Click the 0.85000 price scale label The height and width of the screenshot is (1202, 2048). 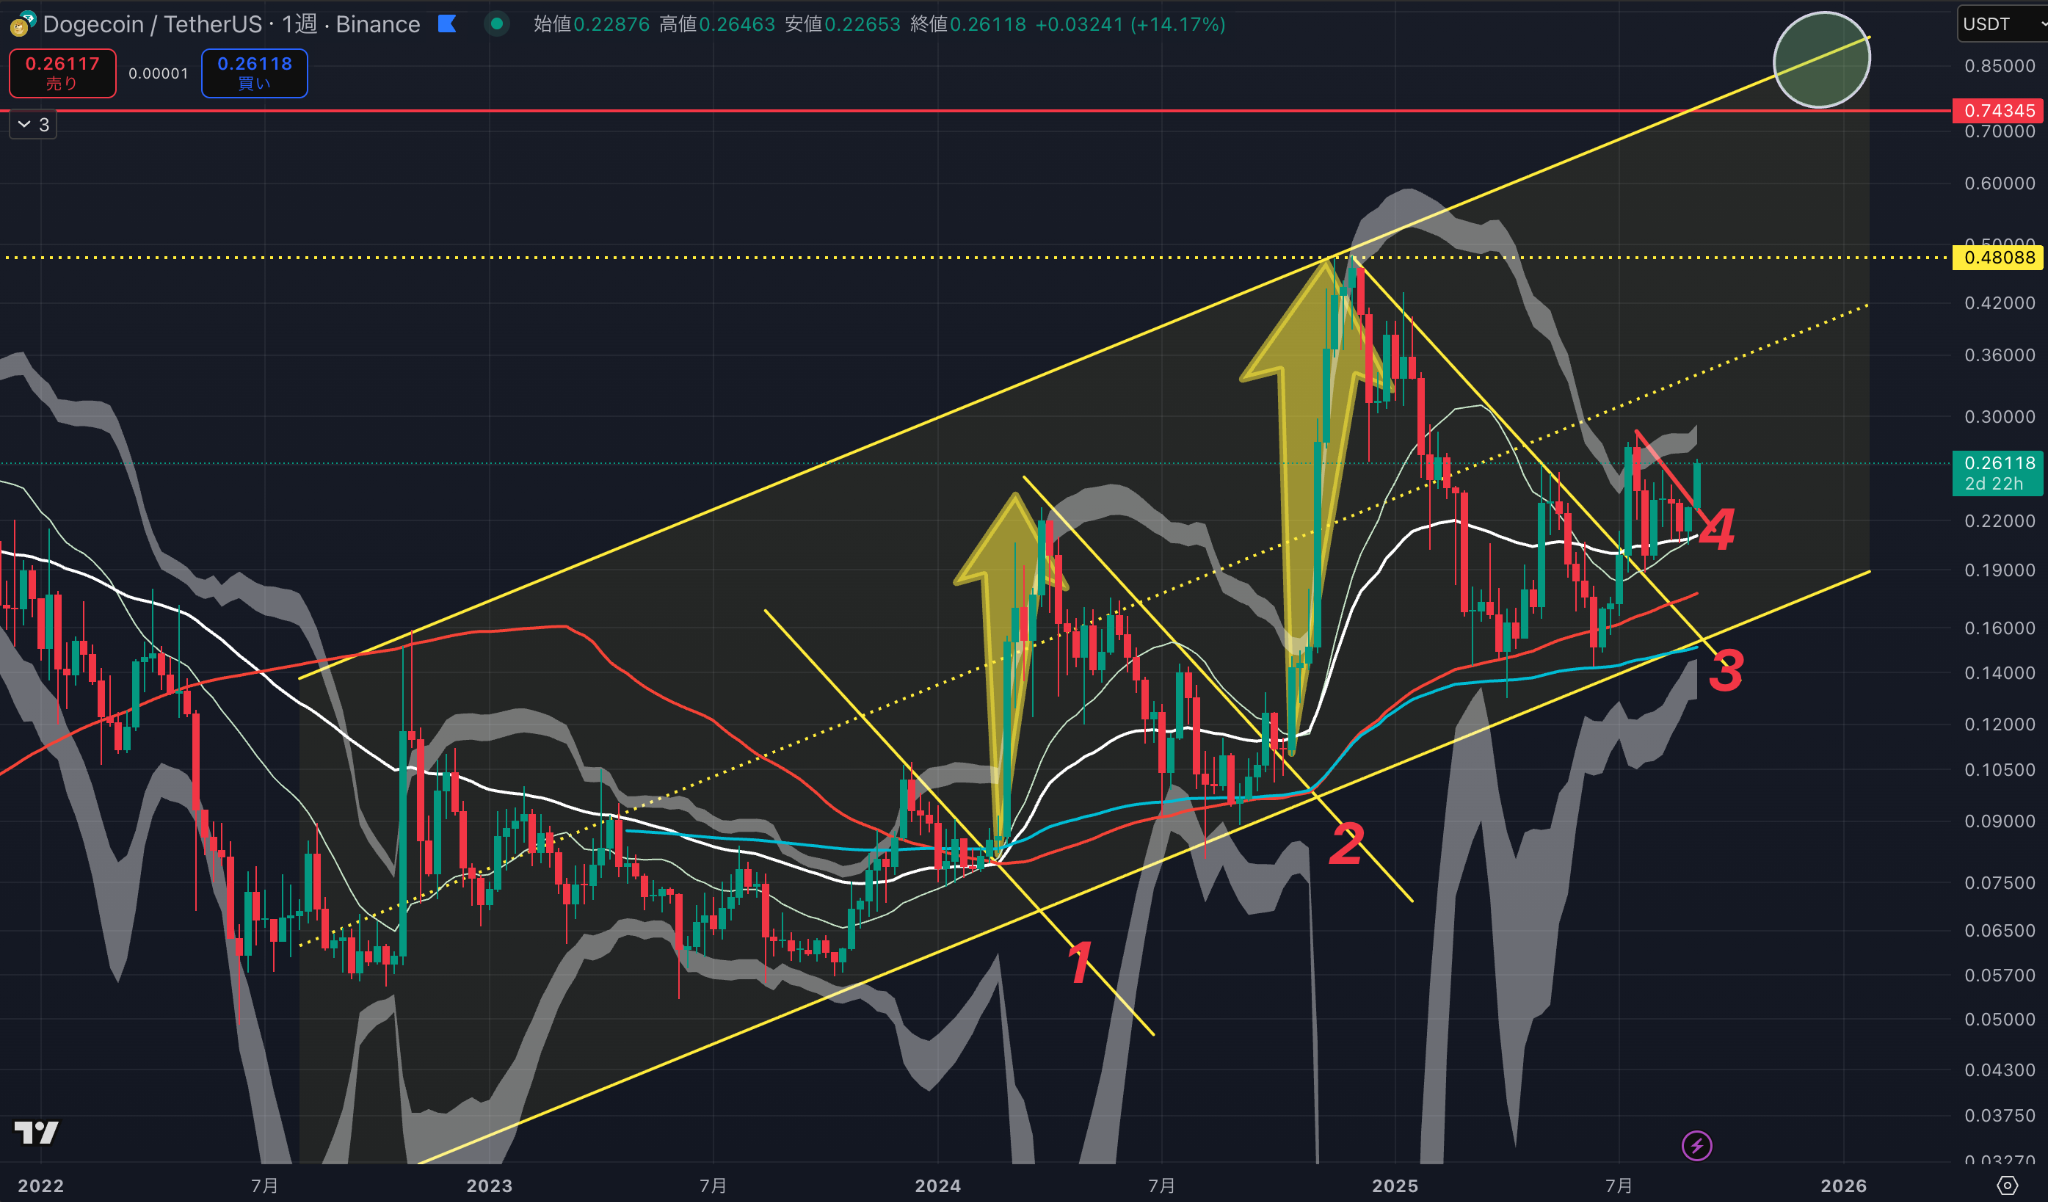click(x=1999, y=66)
